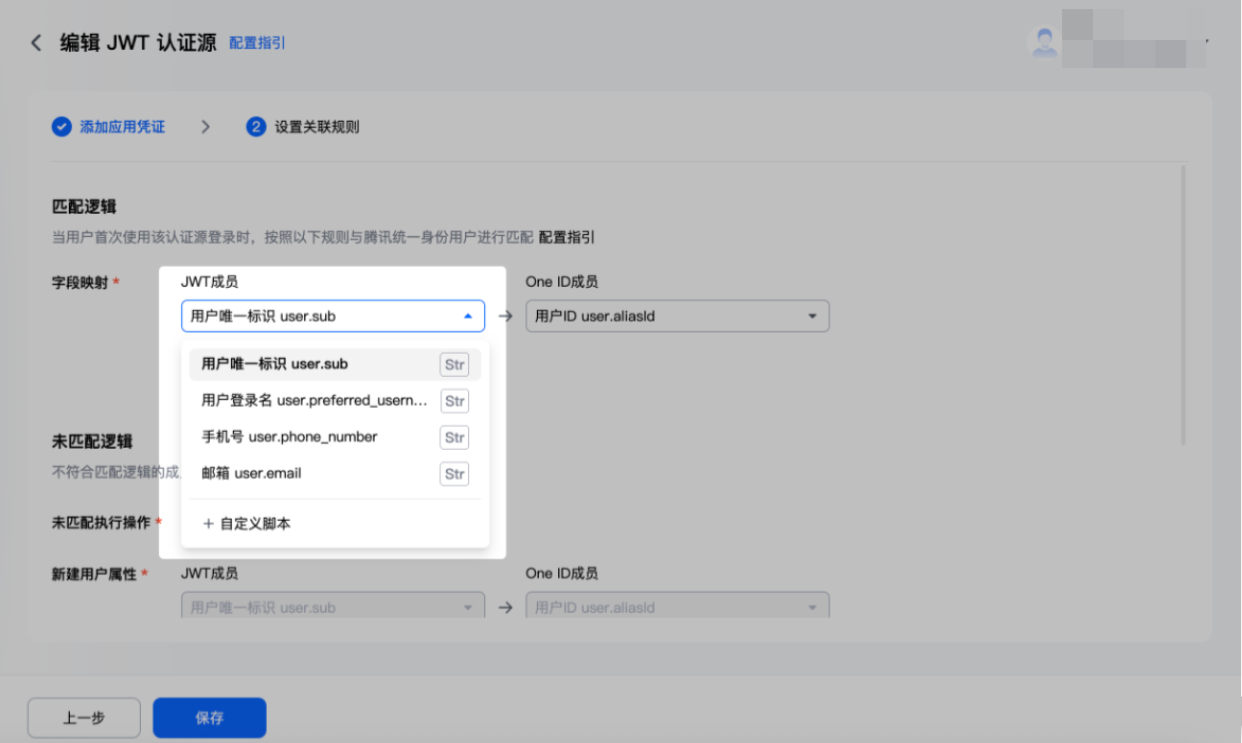The height and width of the screenshot is (743, 1242).
Task: Go back with the 上一步 button
Action: [84, 718]
